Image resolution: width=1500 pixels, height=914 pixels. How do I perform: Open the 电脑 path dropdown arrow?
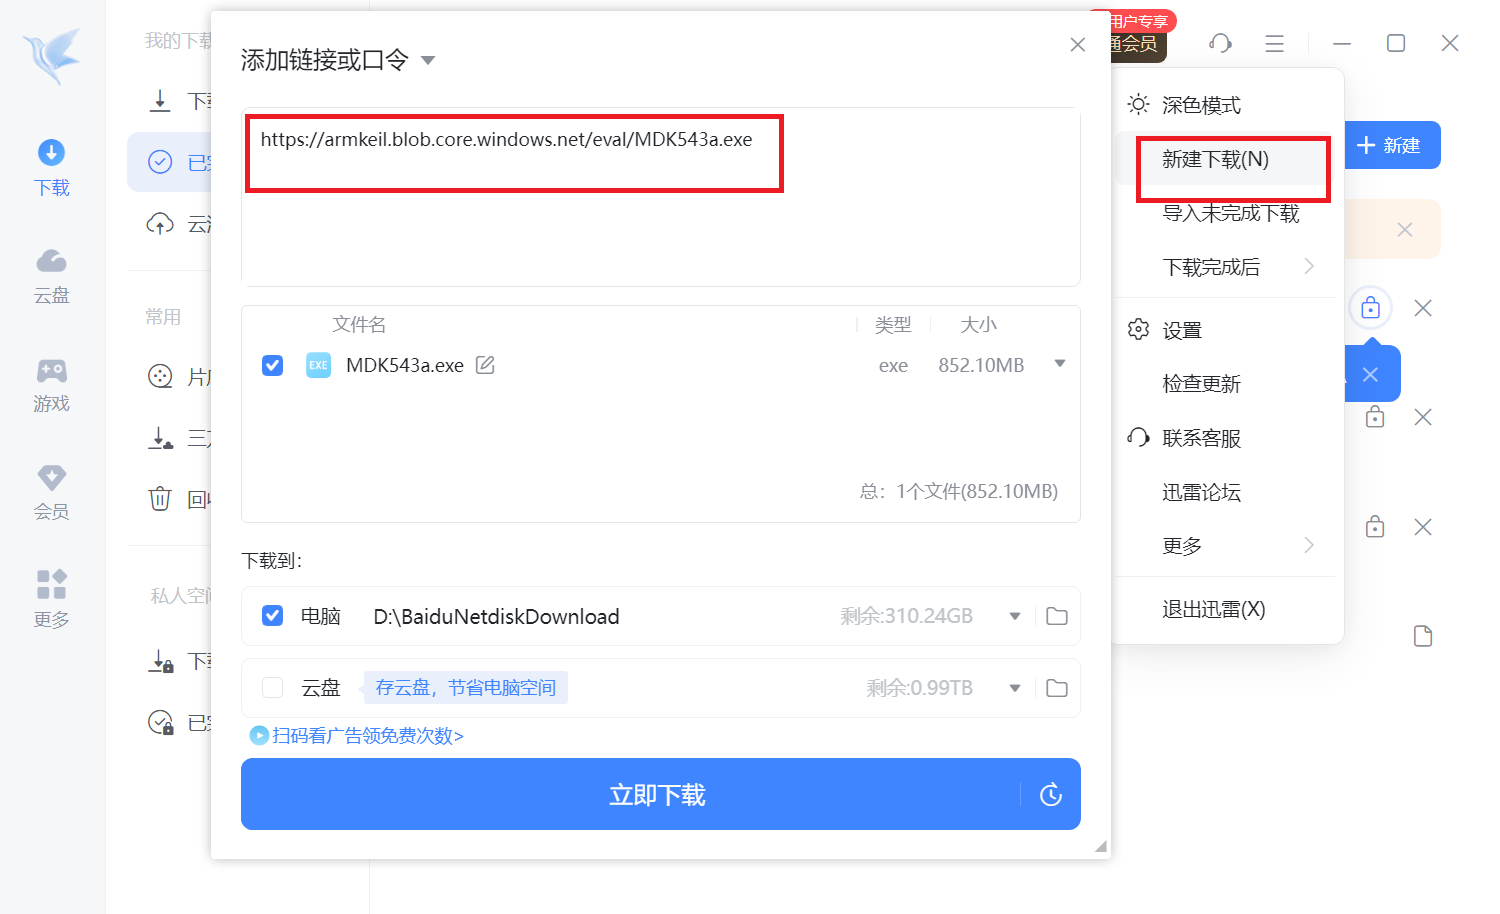coord(1015,616)
